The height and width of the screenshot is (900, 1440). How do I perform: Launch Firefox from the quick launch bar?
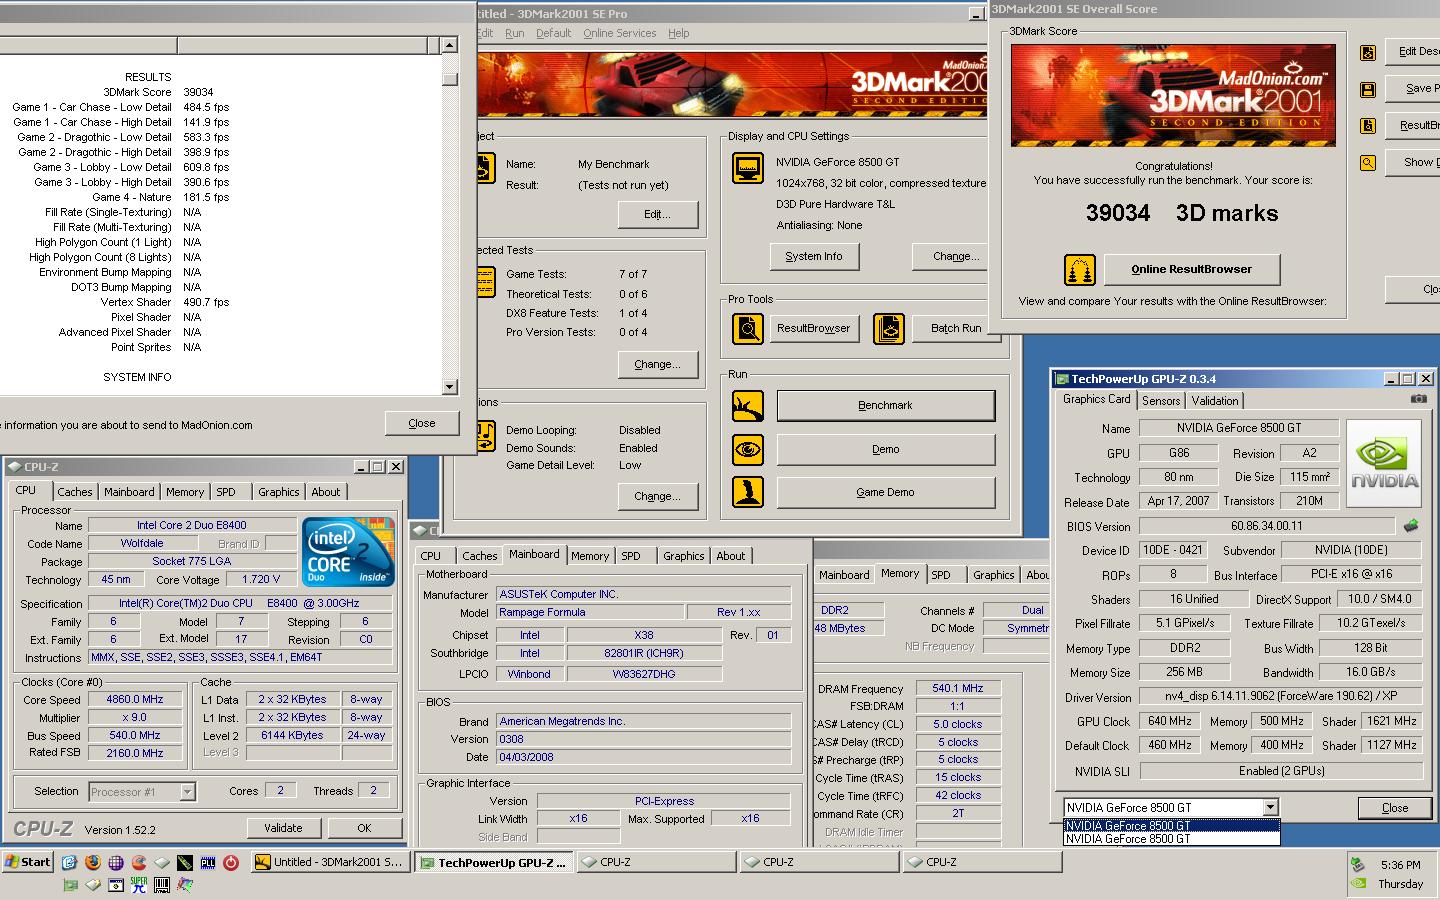click(x=93, y=862)
